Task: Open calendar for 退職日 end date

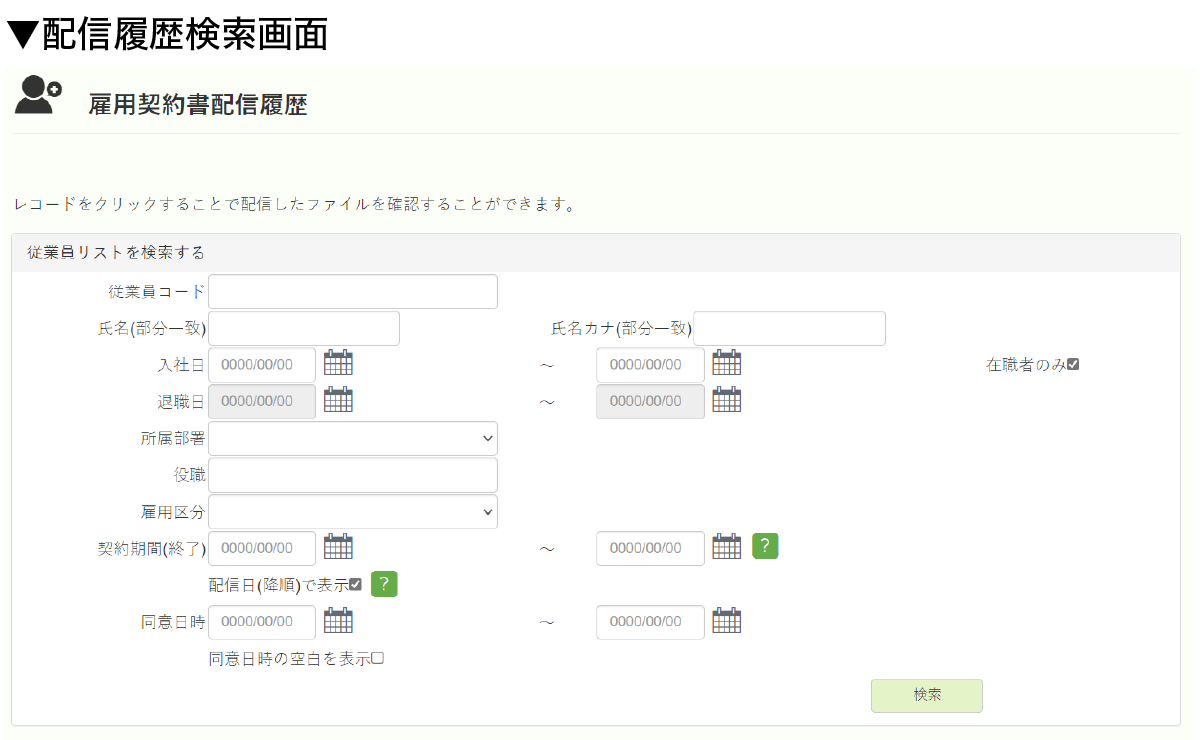Action: [727, 400]
